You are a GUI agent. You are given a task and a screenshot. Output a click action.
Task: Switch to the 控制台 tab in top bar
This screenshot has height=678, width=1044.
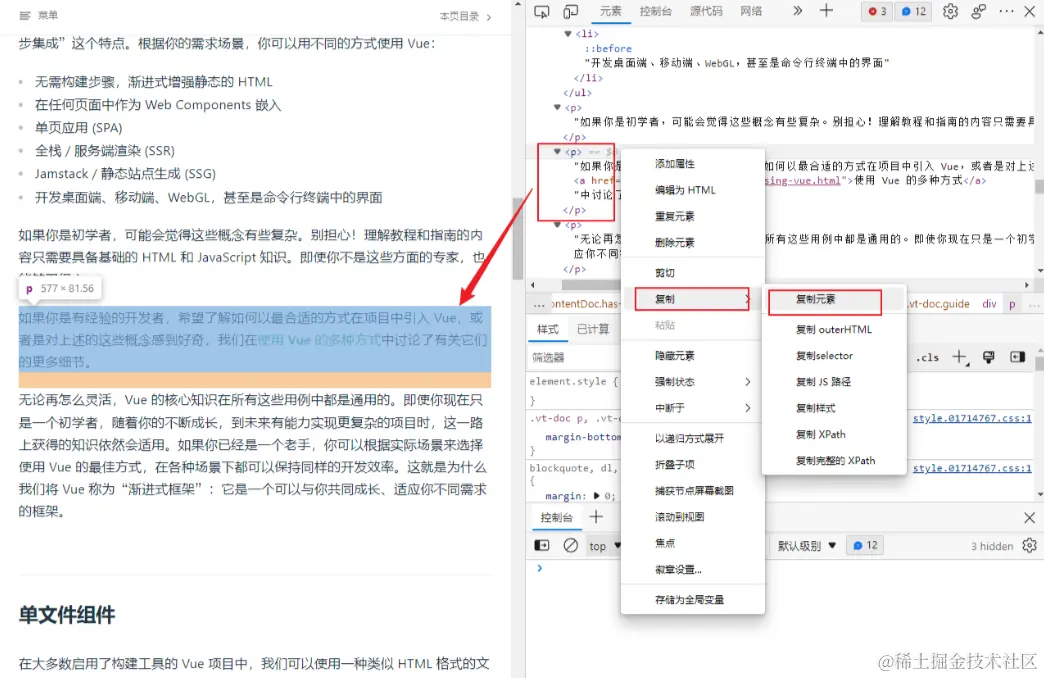coord(655,11)
